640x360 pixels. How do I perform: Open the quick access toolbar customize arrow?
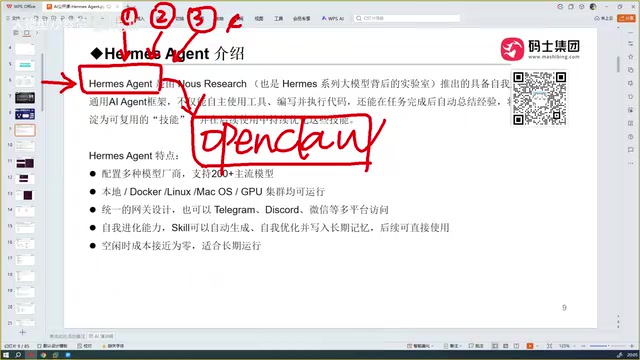[102, 18]
